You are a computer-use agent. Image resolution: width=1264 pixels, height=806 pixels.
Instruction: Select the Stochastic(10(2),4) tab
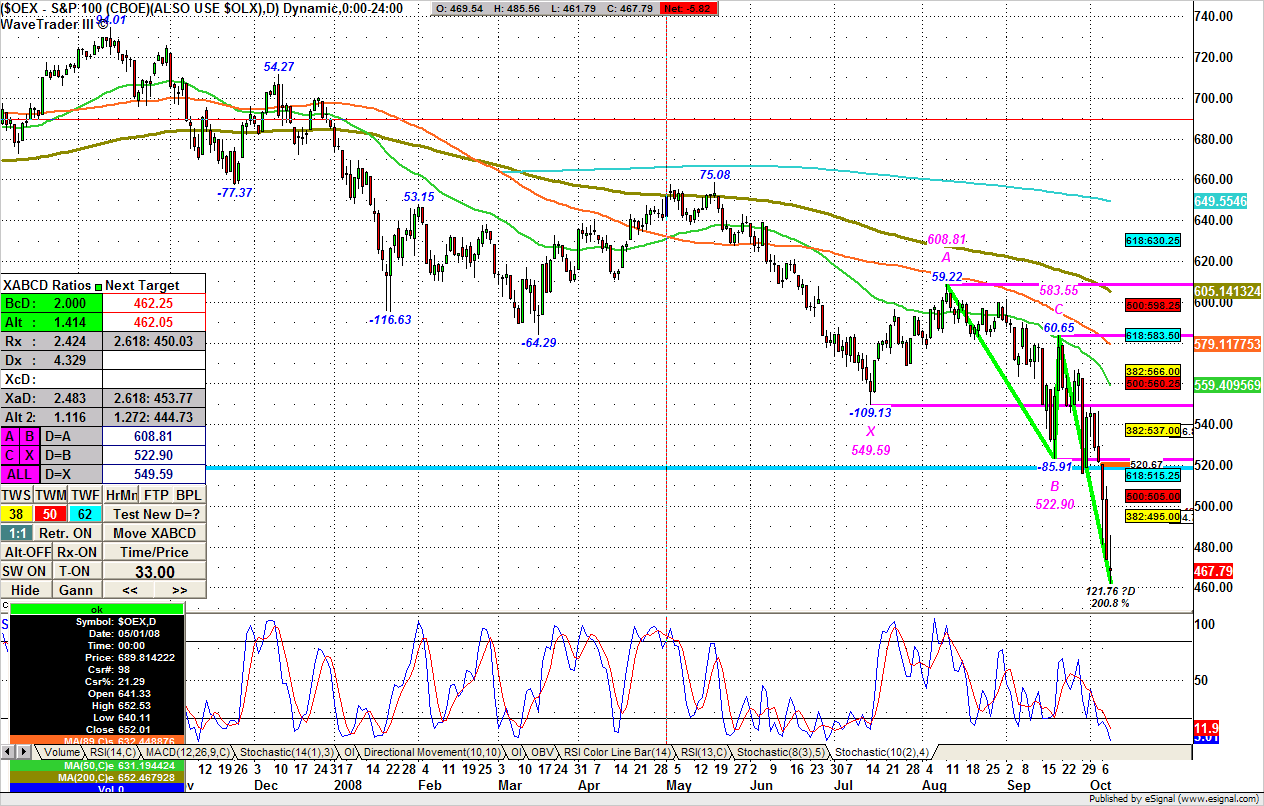coord(881,752)
